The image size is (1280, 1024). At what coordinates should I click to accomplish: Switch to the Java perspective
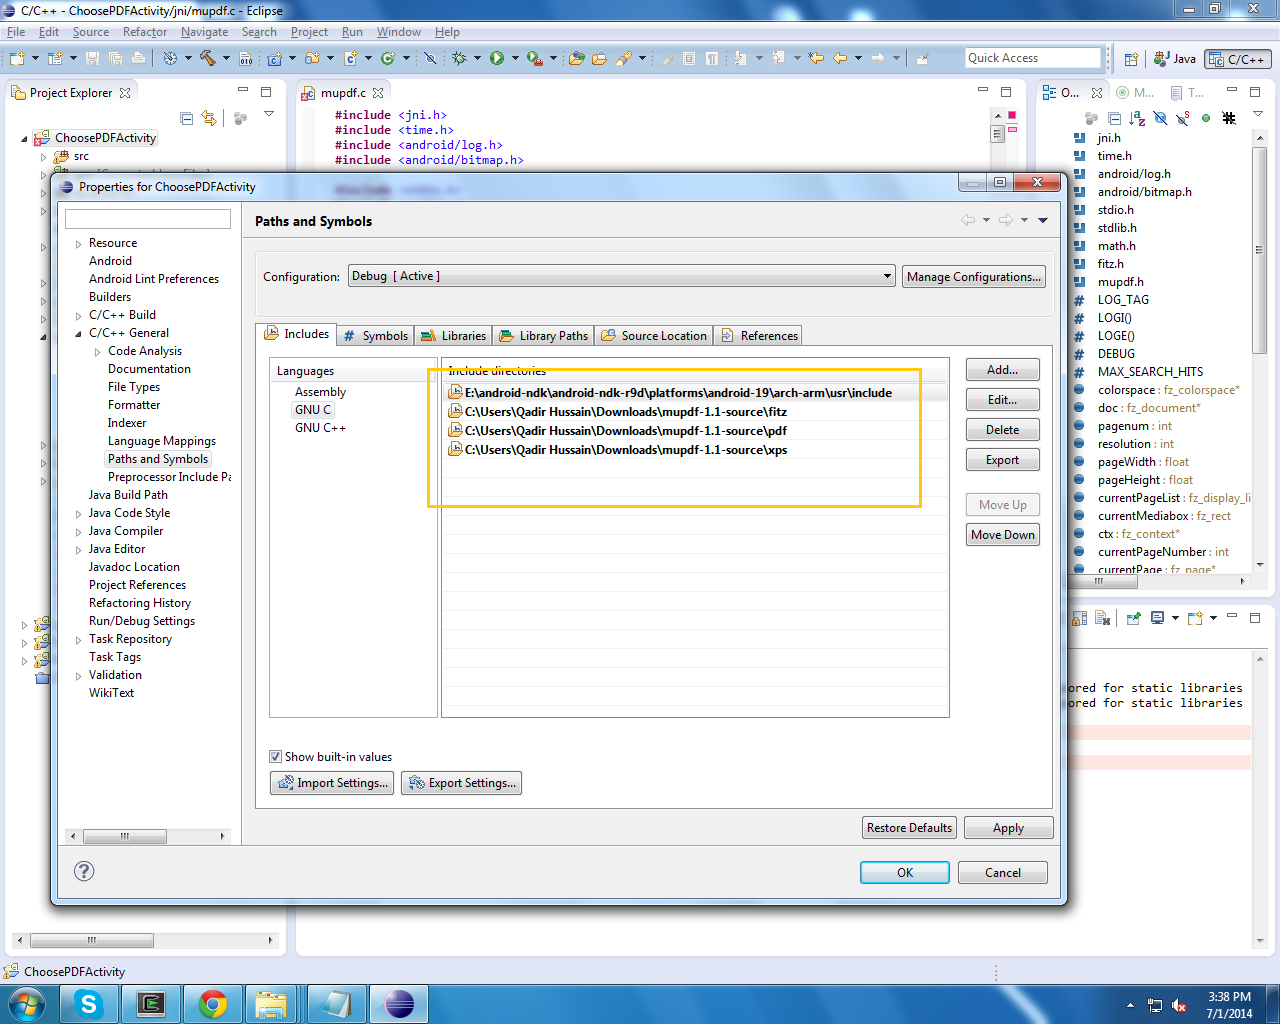pyautogui.click(x=1174, y=59)
